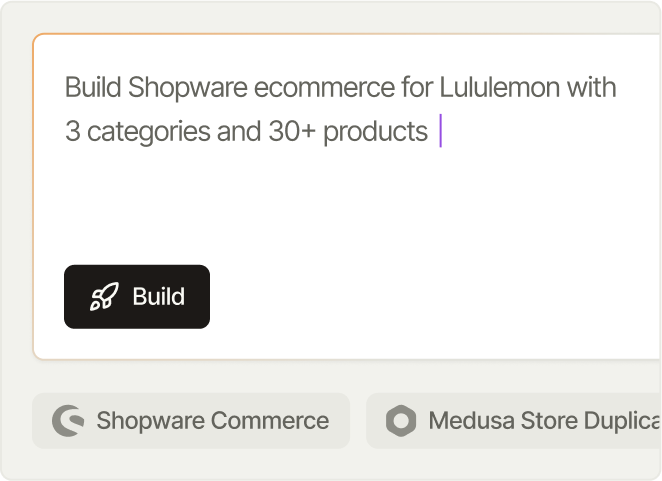Place cursor on the word categories
Screen dimensions: 662x481
coord(148,131)
